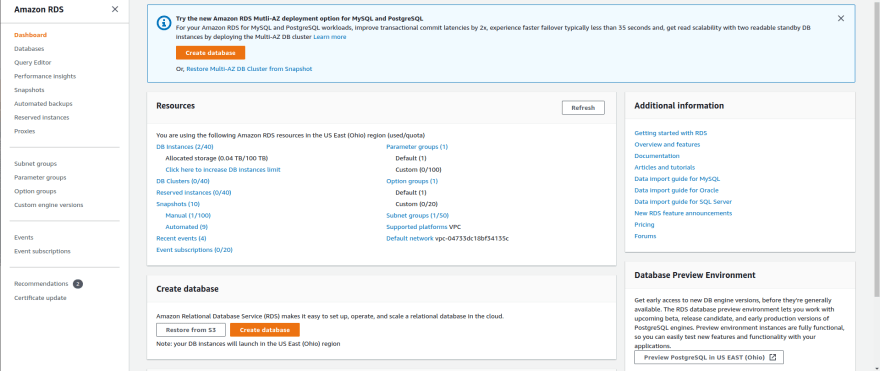Open Data import guide for Oracle
The width and height of the screenshot is (880, 371).
[x=676, y=190]
